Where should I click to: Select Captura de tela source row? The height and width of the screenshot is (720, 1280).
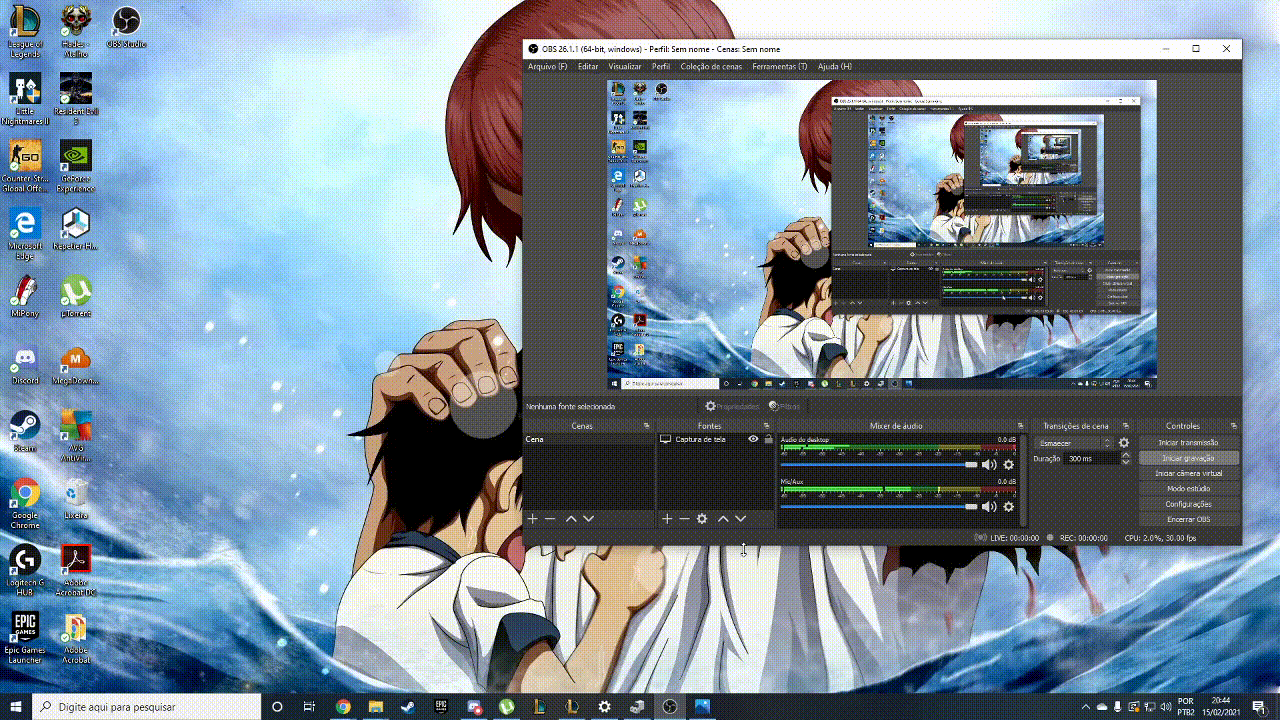click(716, 439)
